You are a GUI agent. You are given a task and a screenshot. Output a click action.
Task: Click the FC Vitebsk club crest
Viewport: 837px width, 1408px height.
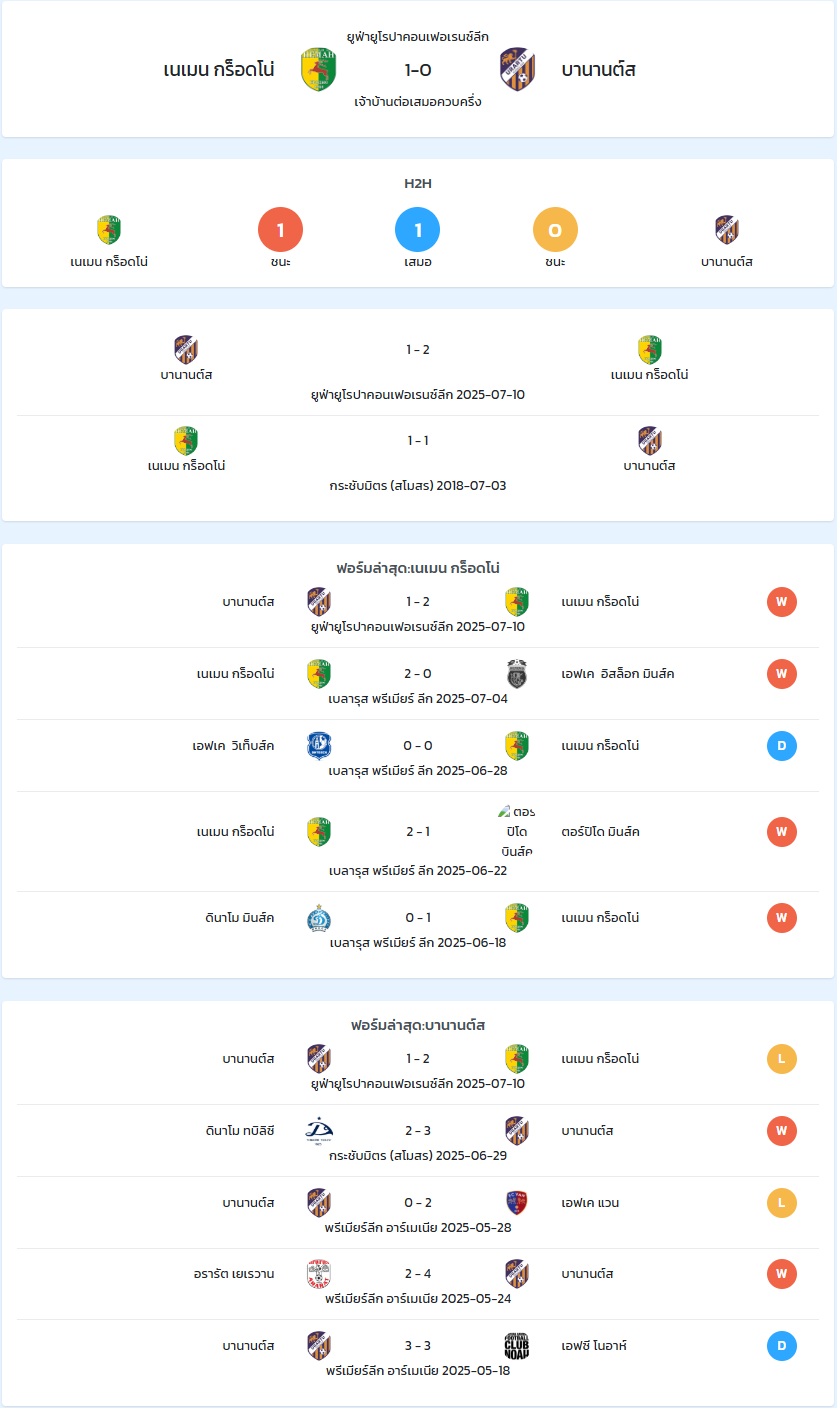click(x=319, y=746)
